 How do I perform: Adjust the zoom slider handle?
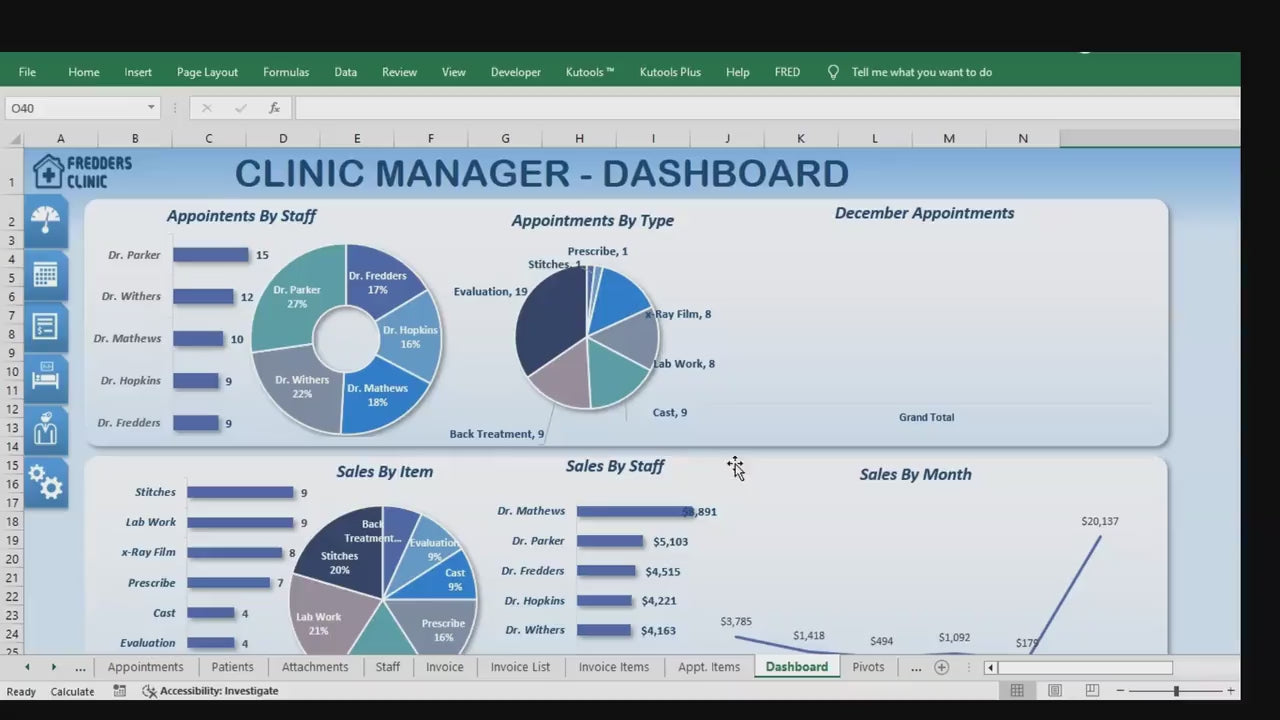point(1176,691)
